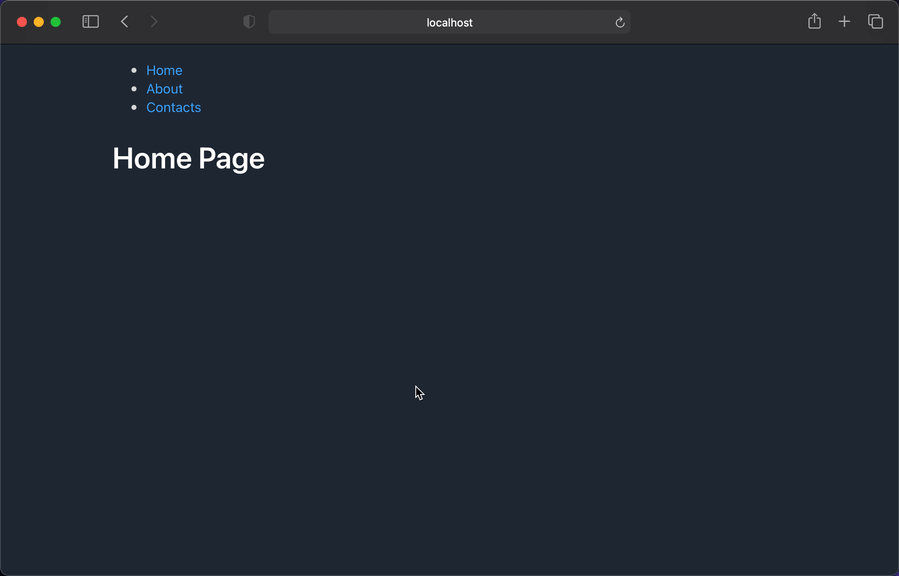Show the tab overview

click(x=875, y=22)
